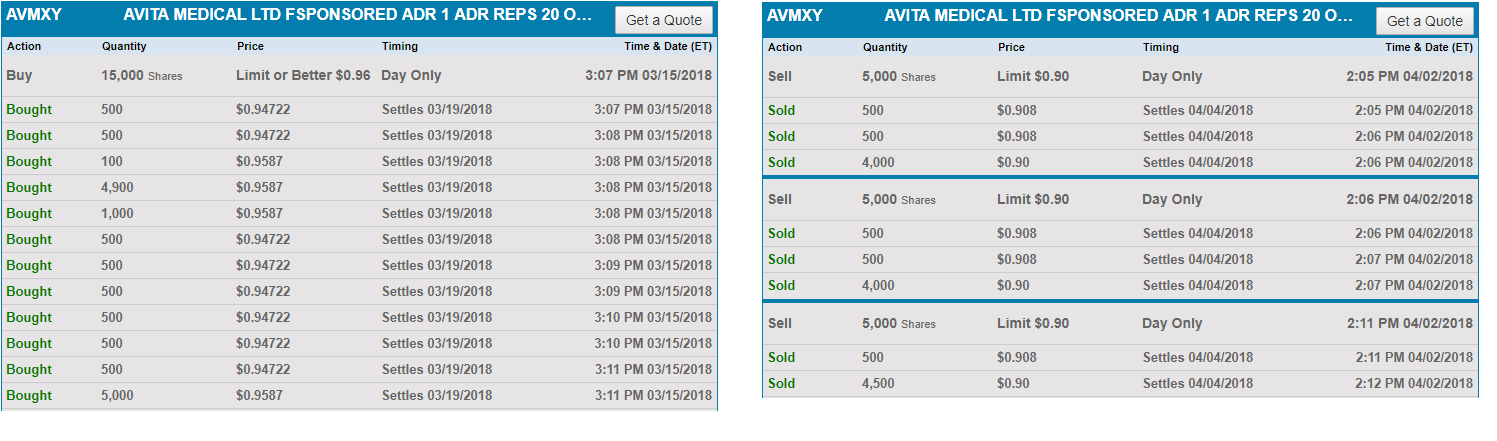This screenshot has width=1497, height=441.
Task: Select the Sell order placed at 2:11 PM
Action: point(1120,323)
